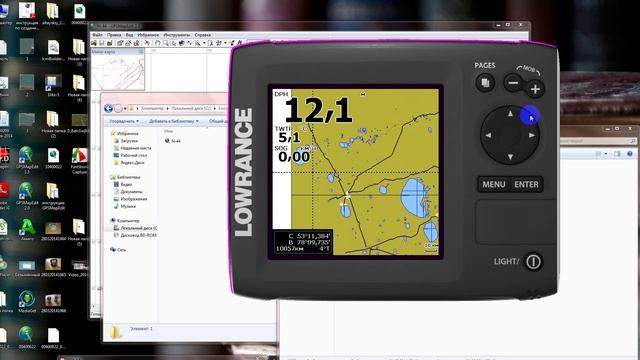Click the left arrow on the Lowrance keypad
640x360 pixels.
click(489, 135)
